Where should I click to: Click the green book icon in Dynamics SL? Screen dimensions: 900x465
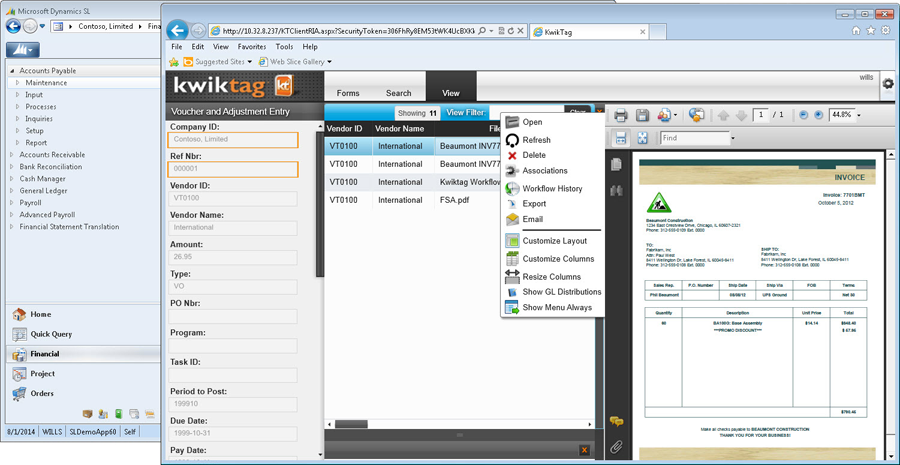119,413
